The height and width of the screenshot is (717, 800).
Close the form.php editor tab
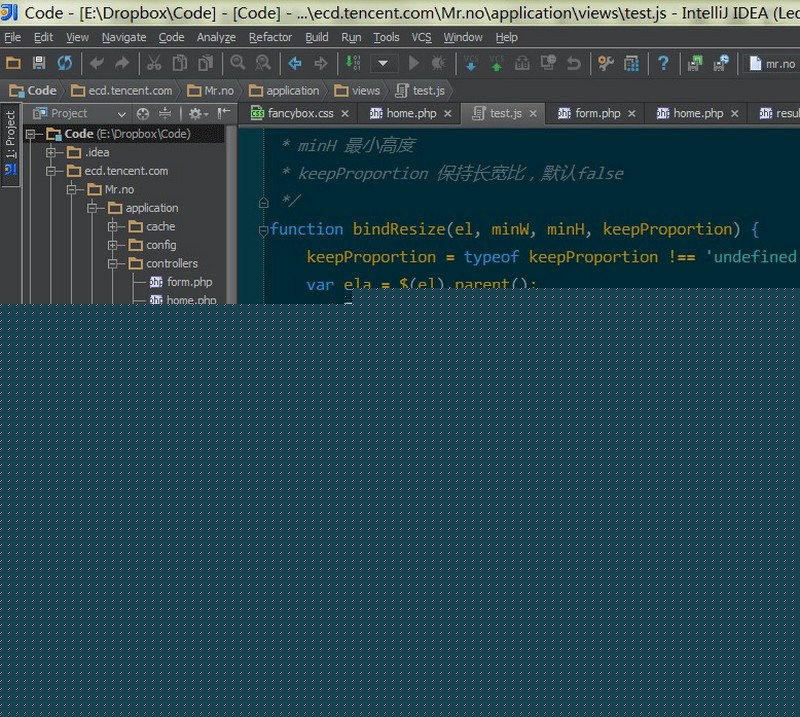pos(632,114)
